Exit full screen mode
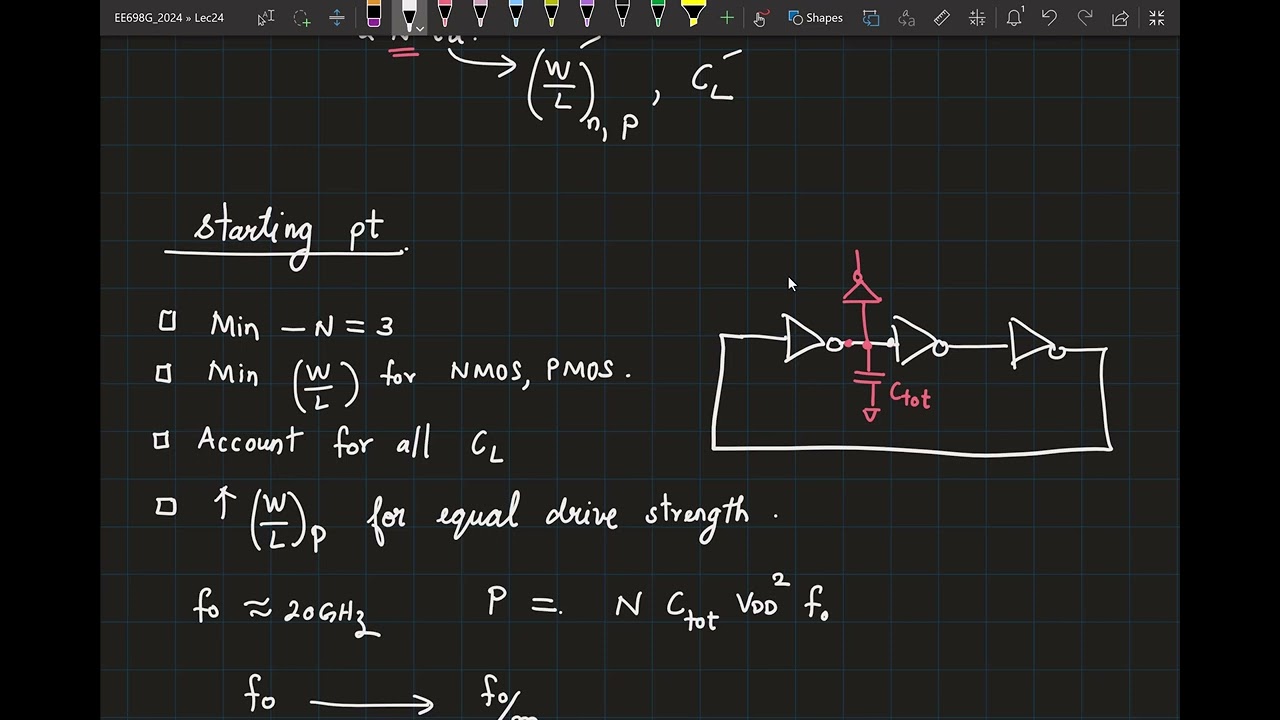Viewport: 1280px width, 720px height. 1157,18
